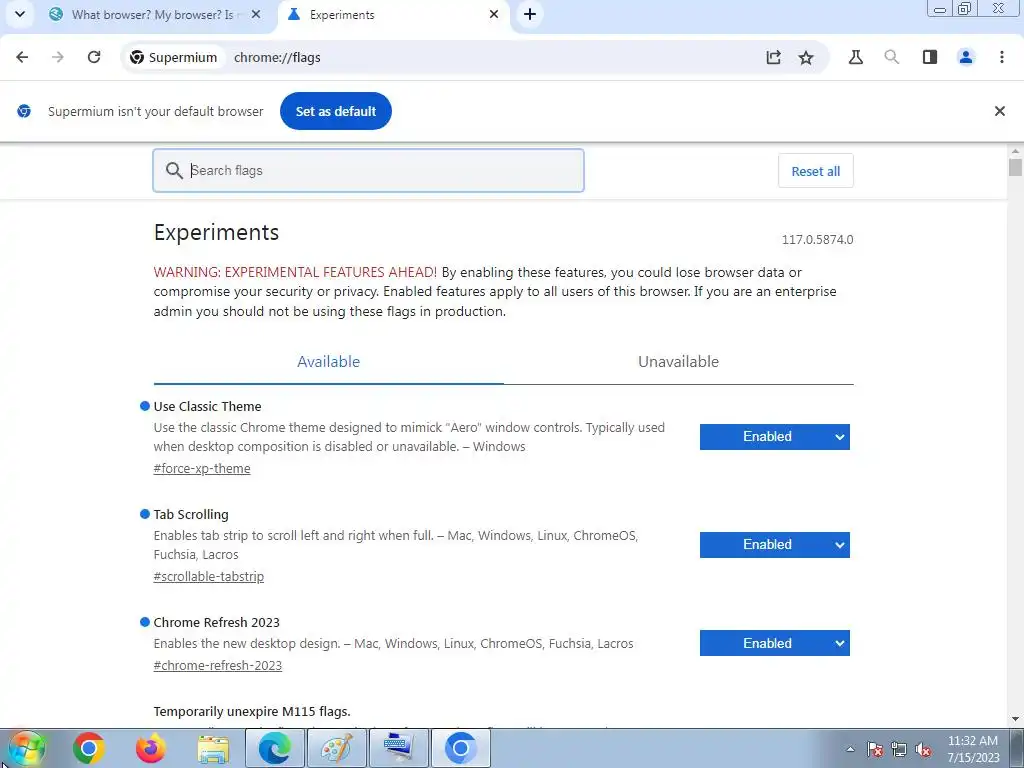The width and height of the screenshot is (1024, 768).
Task: Open the Experiments flask icon in toolbar
Action: pos(856,57)
